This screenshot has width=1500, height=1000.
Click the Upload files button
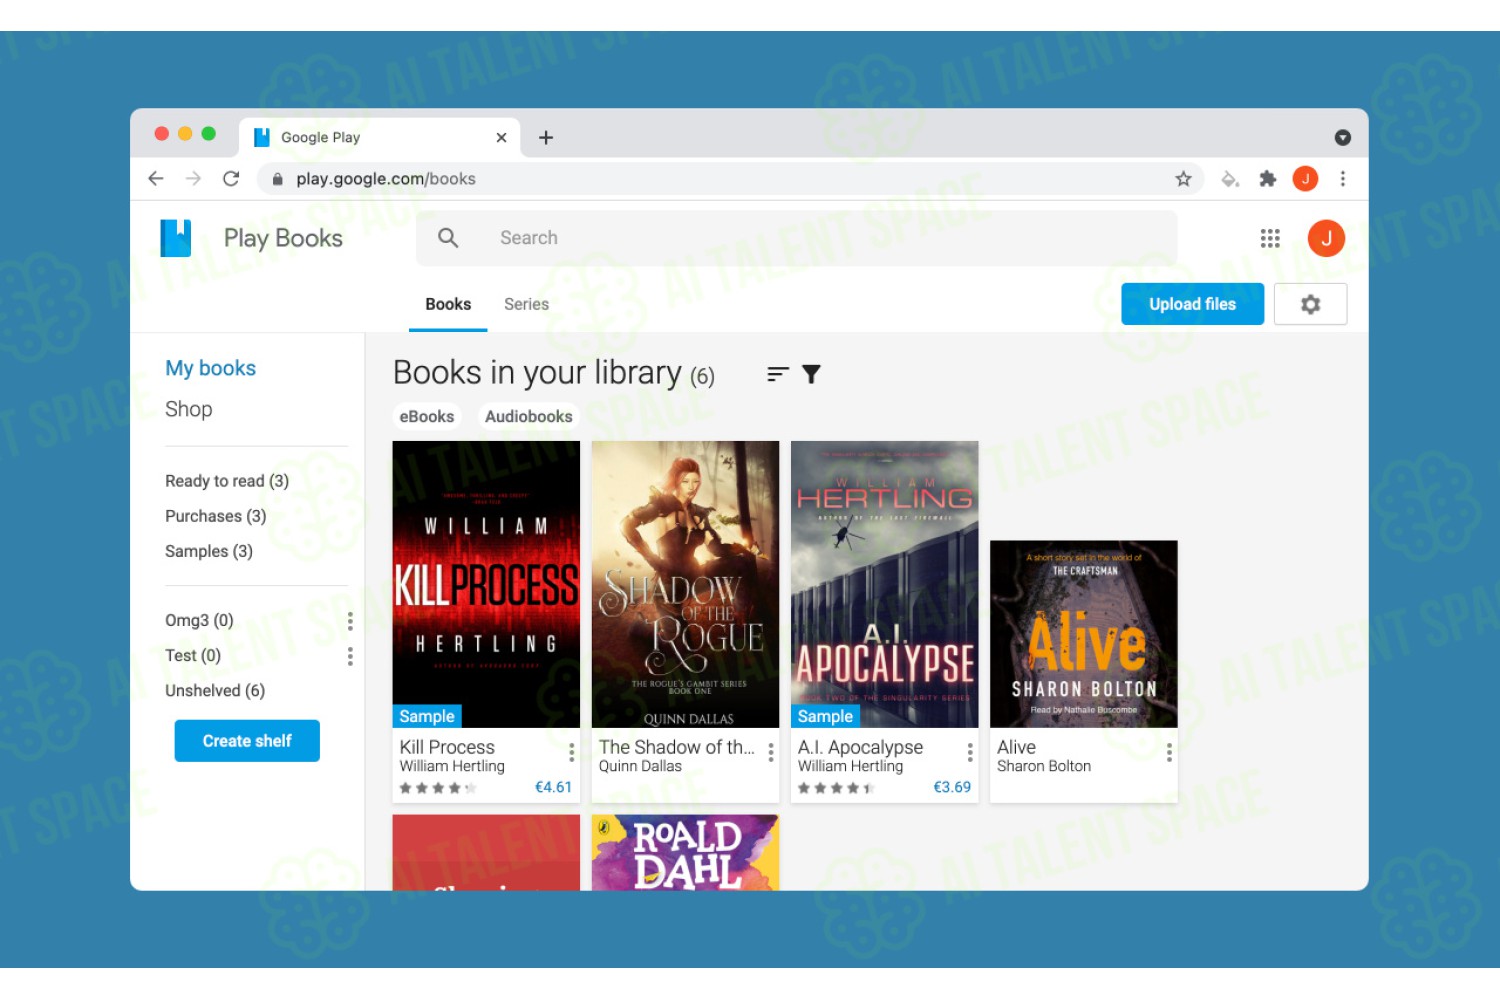1192,304
